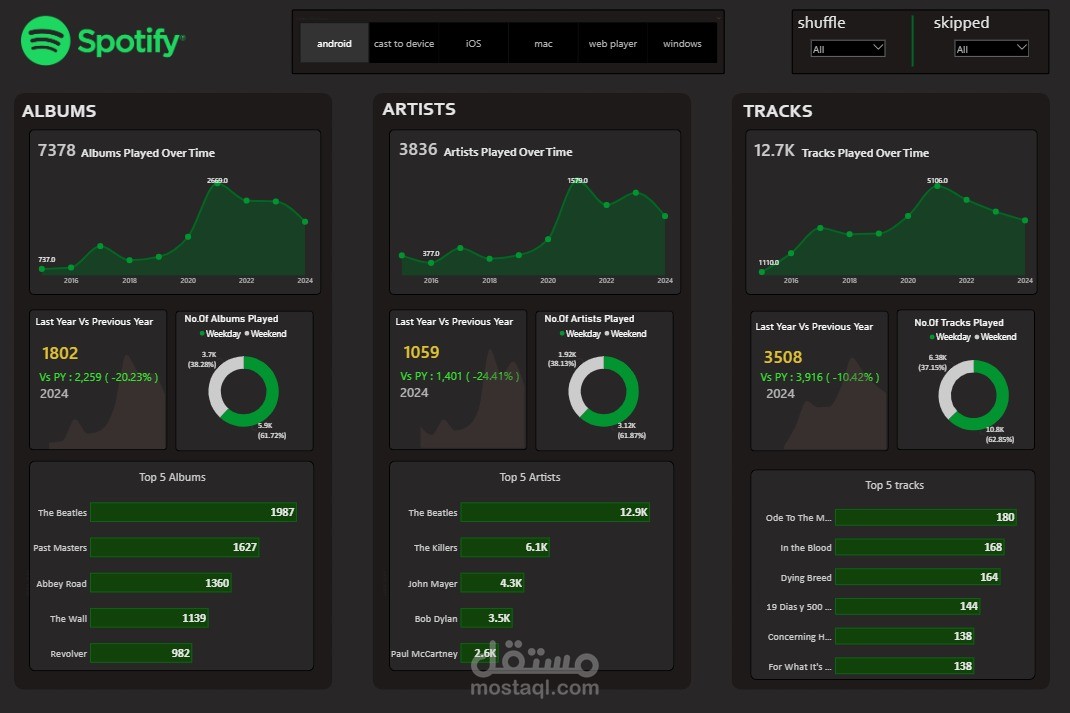The image size is (1070, 713).
Task: Click The Wall album bar
Action: (x=149, y=618)
